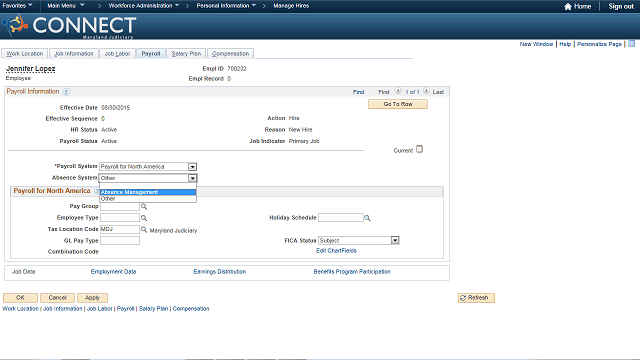This screenshot has height=360, width=640.
Task: Click the page layout icon beside Personalize Page
Action: coord(631,44)
